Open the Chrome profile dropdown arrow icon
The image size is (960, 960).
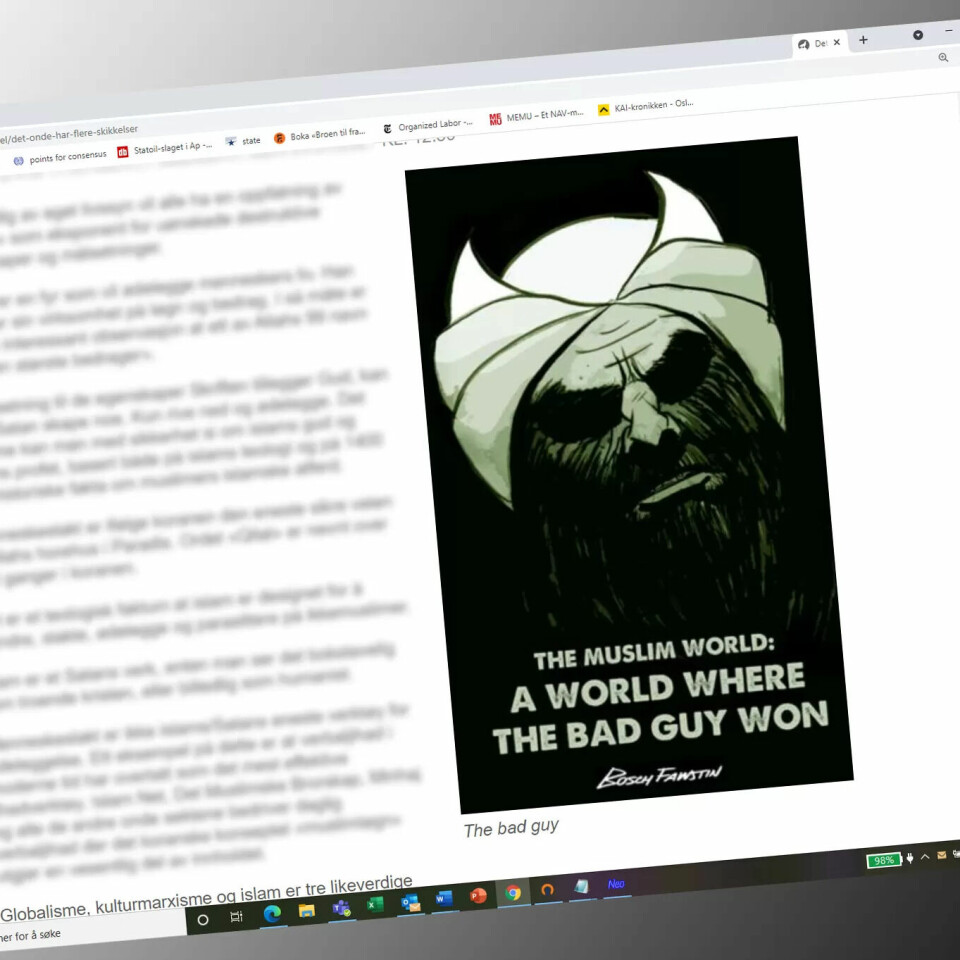pos(918,35)
